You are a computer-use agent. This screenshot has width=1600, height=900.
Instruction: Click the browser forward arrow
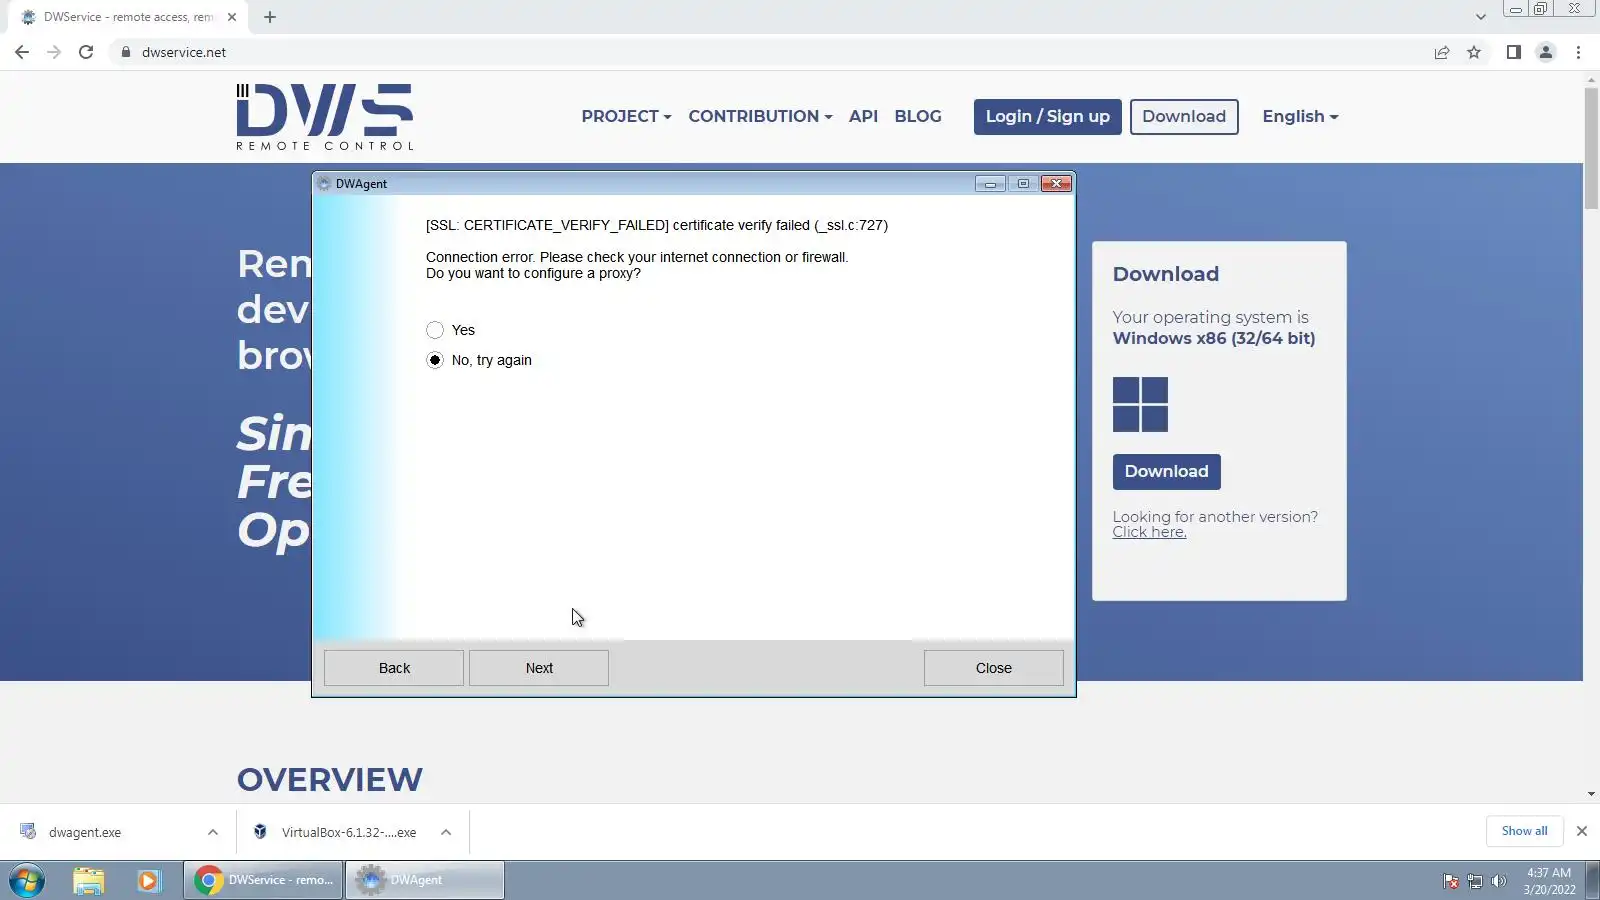[54, 52]
